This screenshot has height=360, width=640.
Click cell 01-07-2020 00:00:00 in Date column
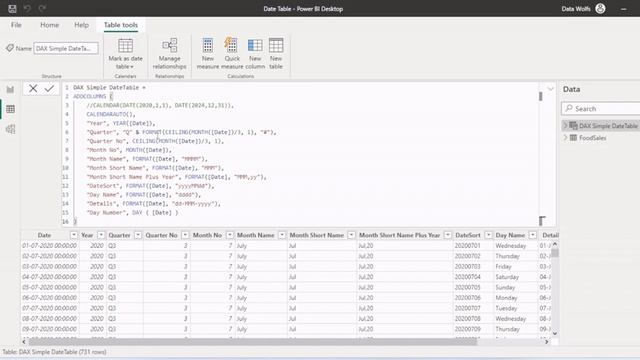coord(49,246)
